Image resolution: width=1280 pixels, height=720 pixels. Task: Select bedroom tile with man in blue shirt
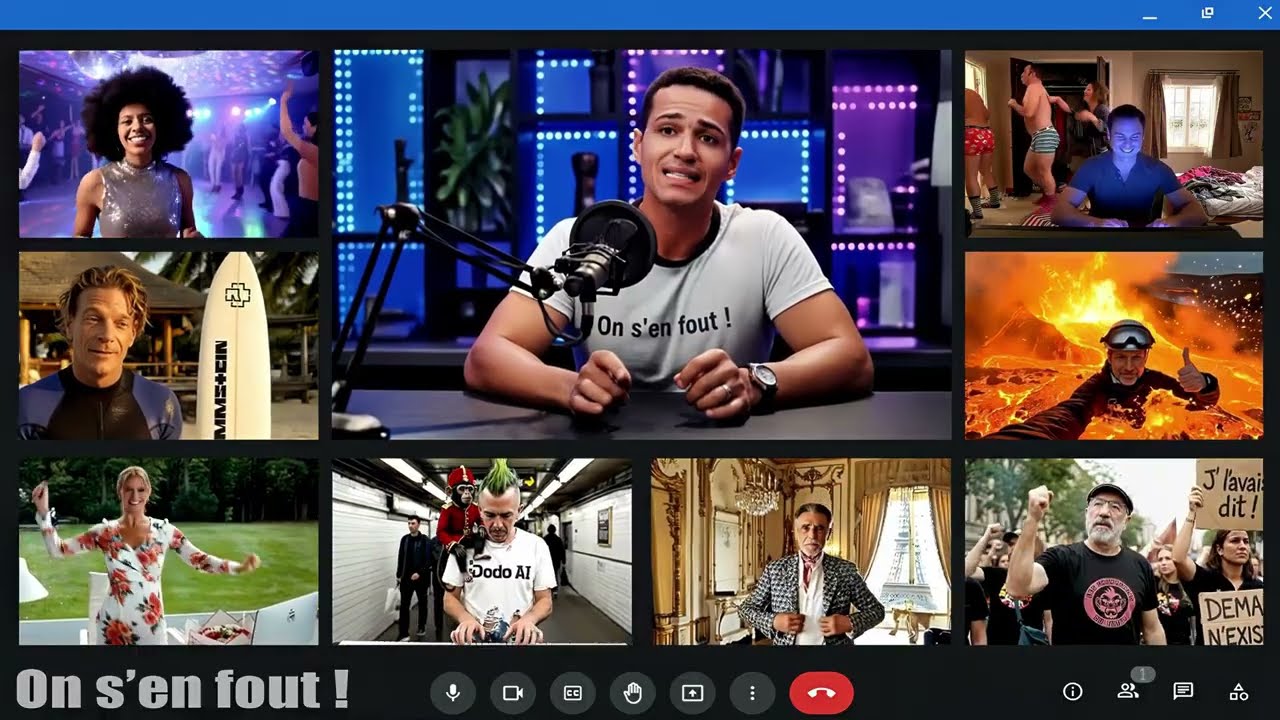click(x=1114, y=144)
